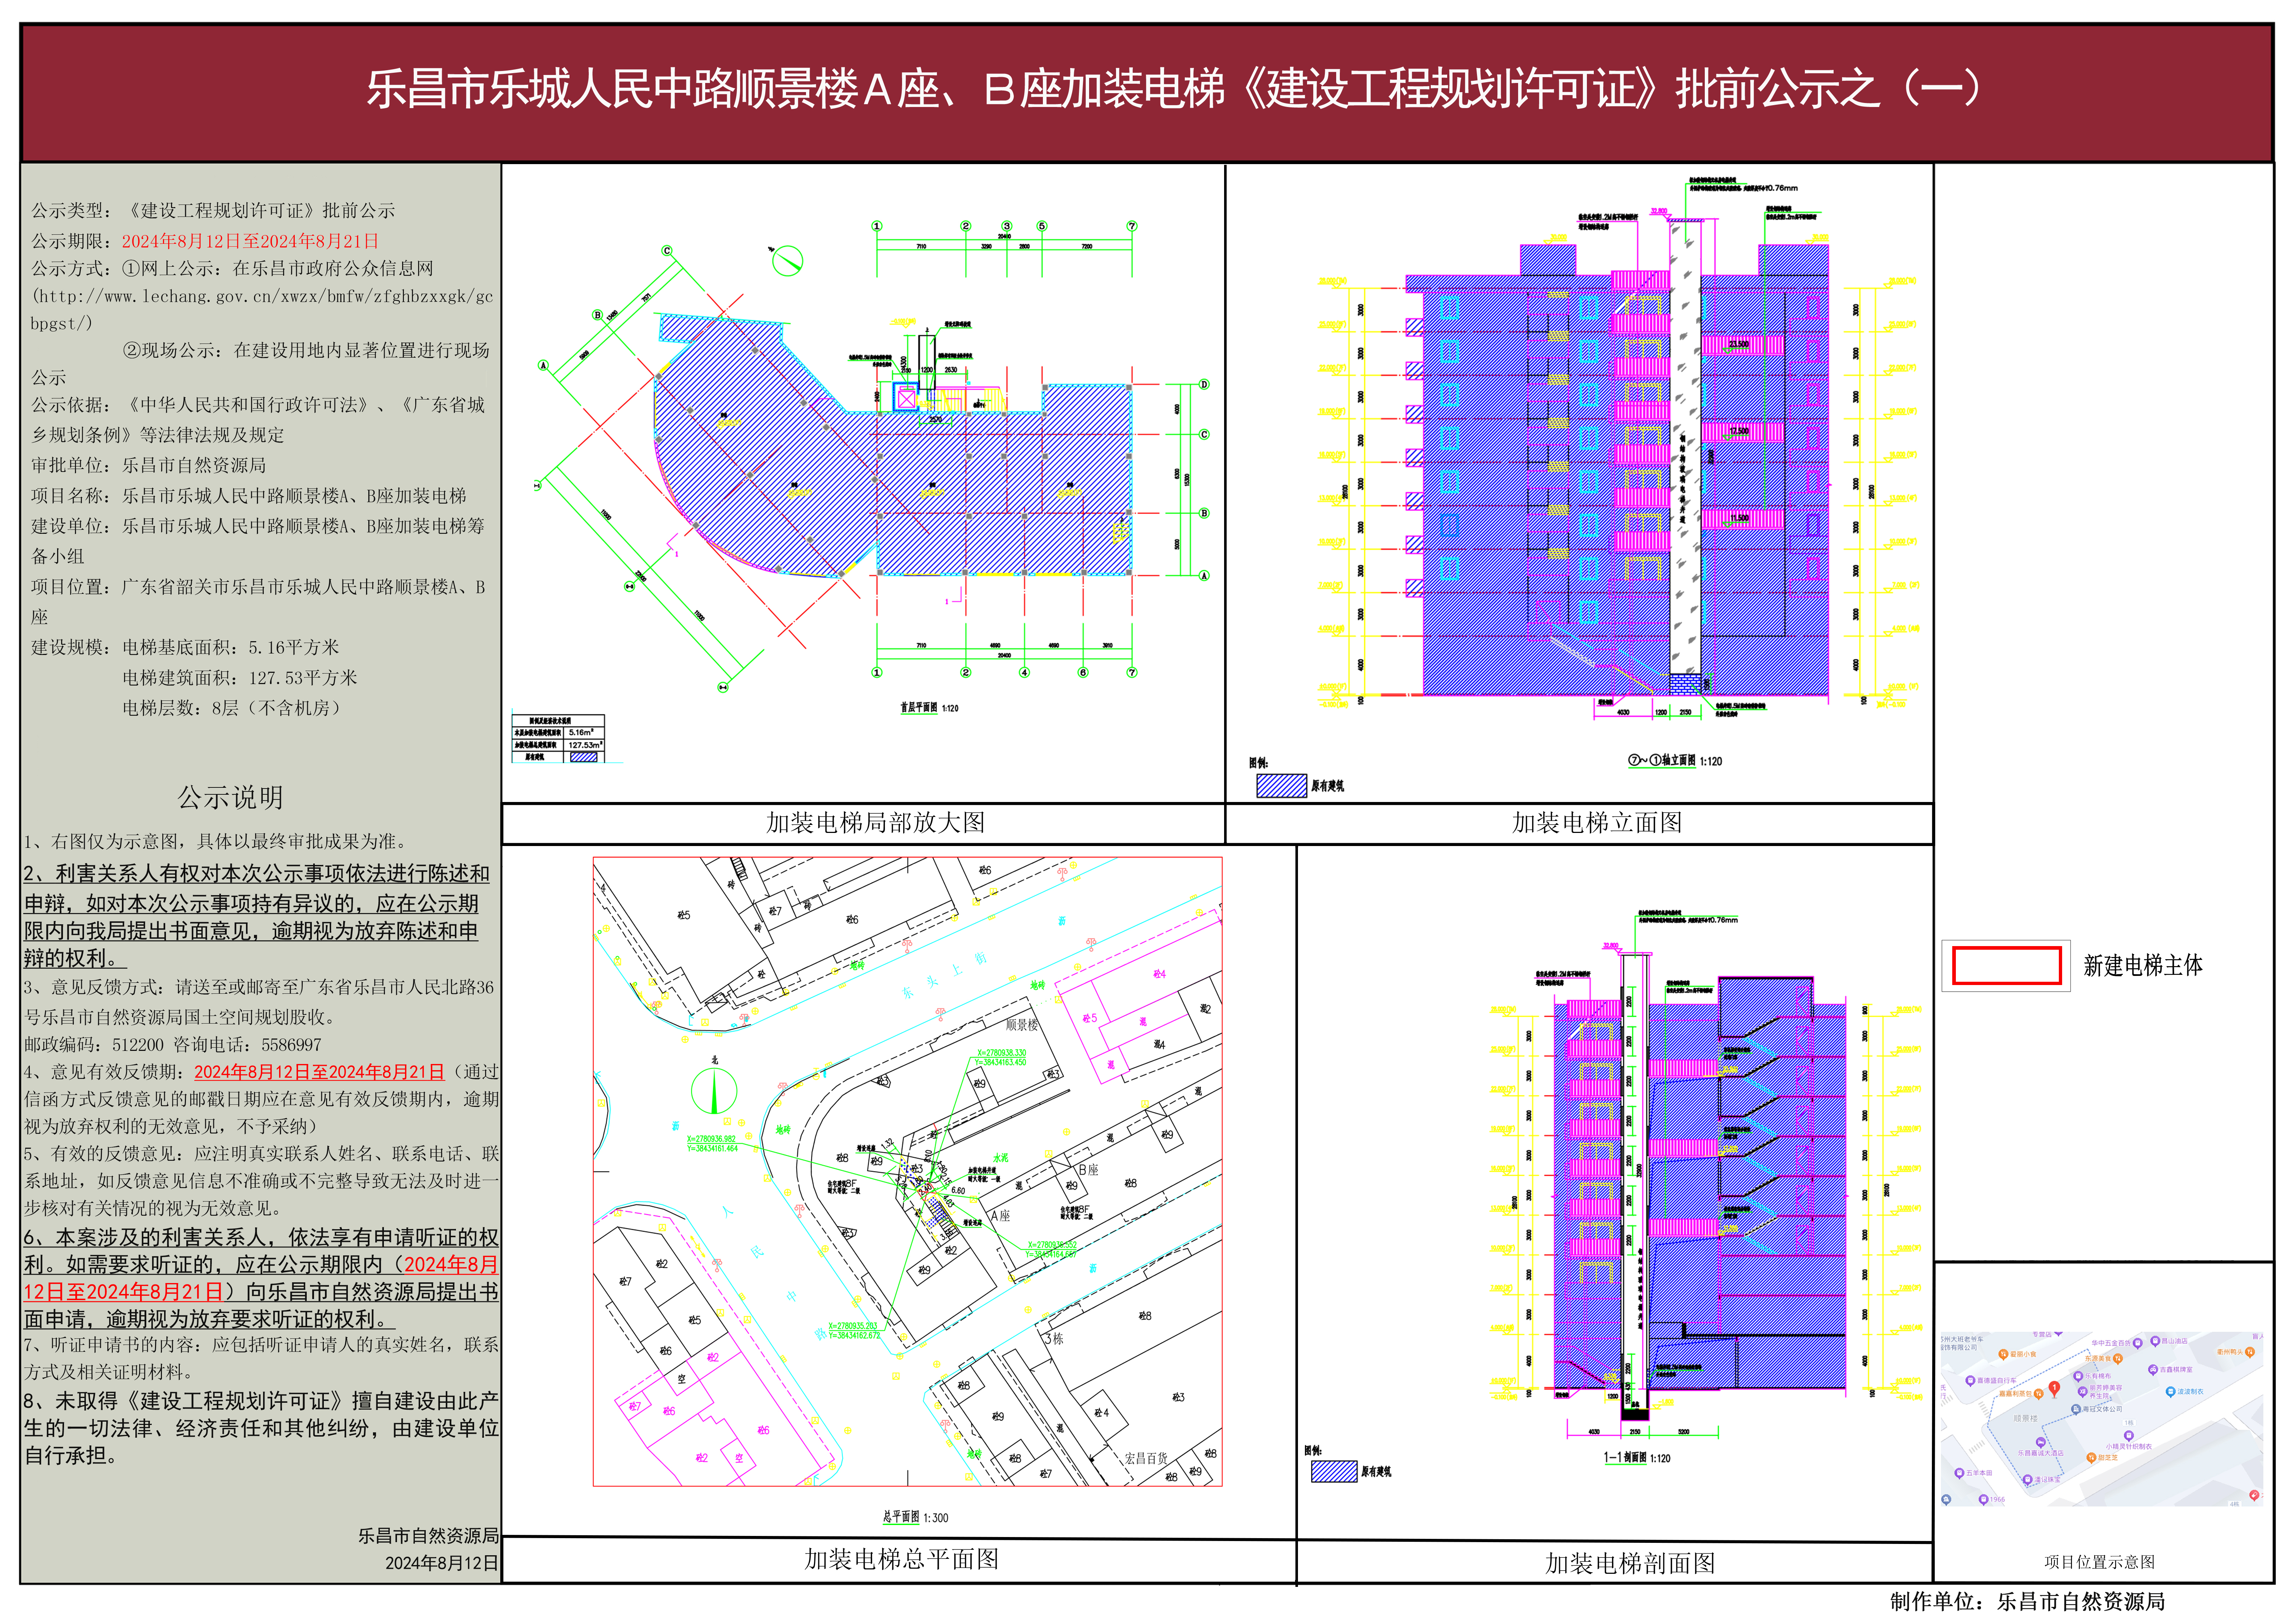Click the blue 波波制衣 marker on the map
Image resolution: width=2295 pixels, height=1624 pixels.
click(2171, 1392)
